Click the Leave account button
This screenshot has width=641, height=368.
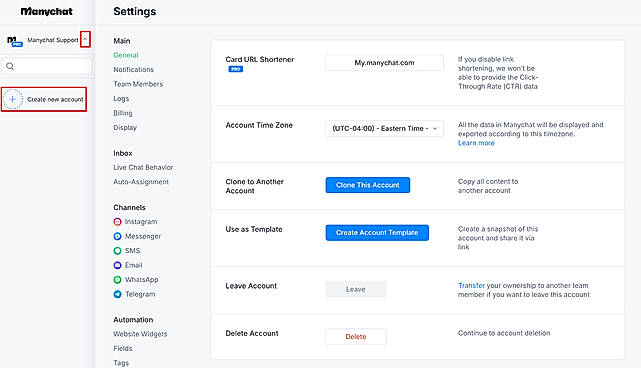[356, 289]
